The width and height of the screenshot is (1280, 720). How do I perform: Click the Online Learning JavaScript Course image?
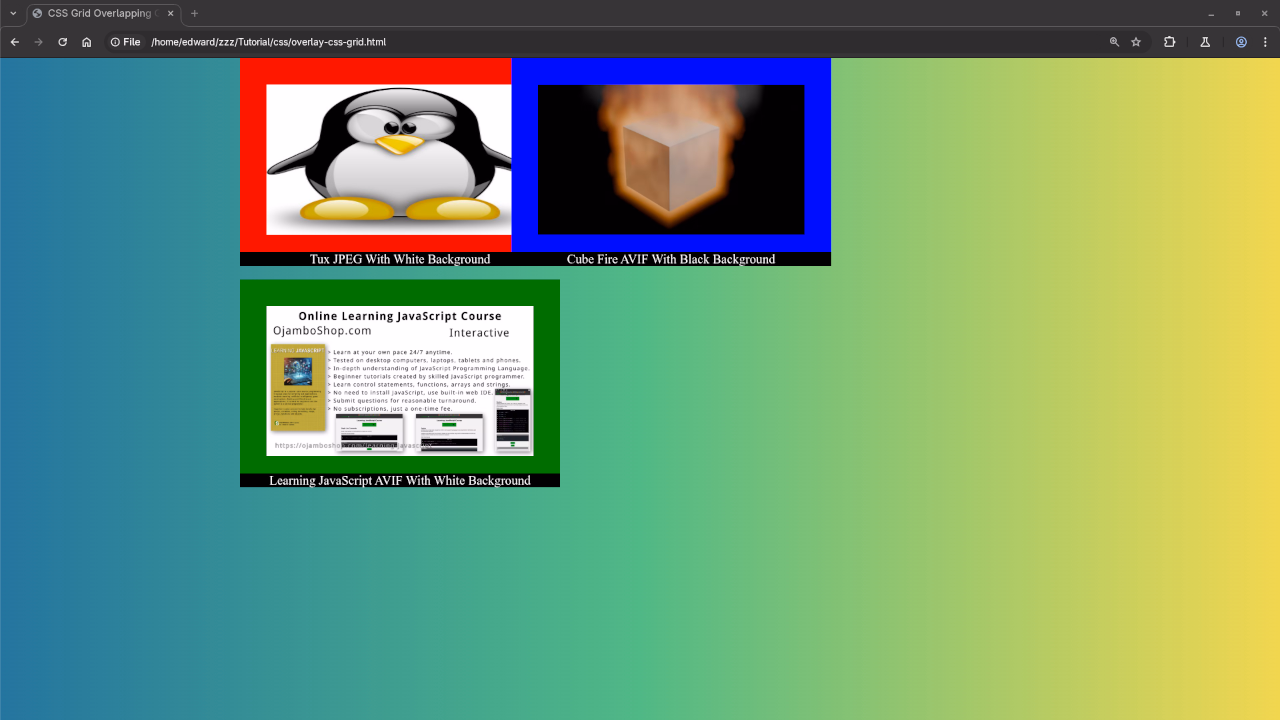tap(400, 381)
